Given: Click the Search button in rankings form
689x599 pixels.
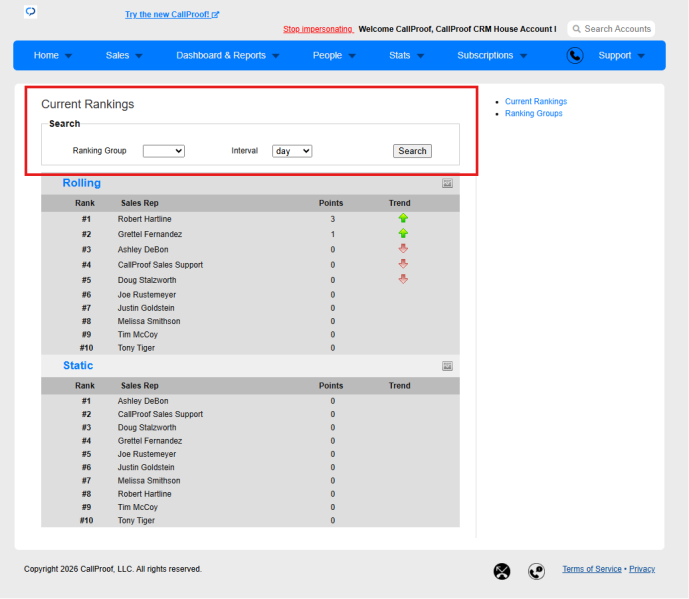Looking at the screenshot, I should click(x=412, y=151).
